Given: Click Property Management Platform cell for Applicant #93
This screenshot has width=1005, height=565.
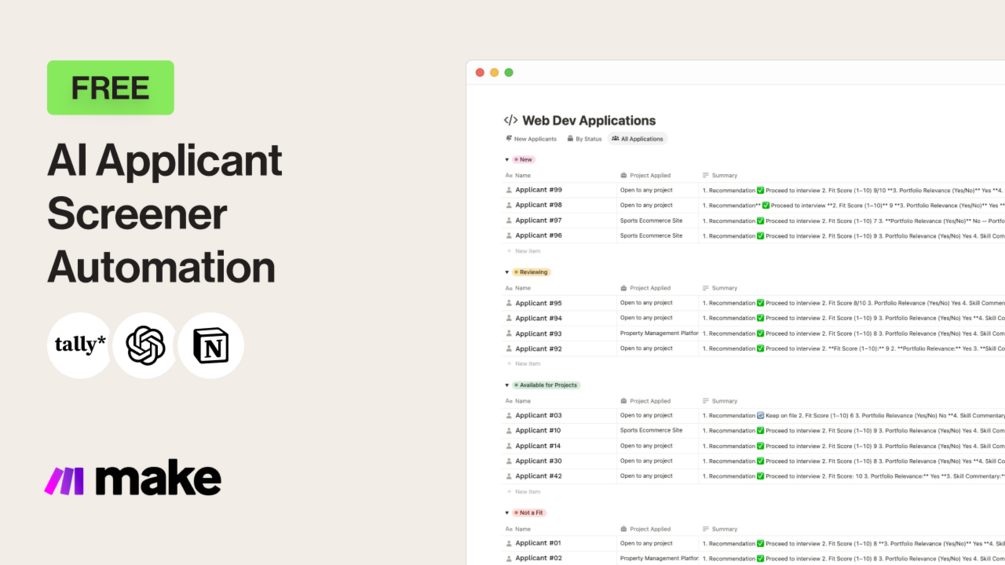Looking at the screenshot, I should pos(658,333).
